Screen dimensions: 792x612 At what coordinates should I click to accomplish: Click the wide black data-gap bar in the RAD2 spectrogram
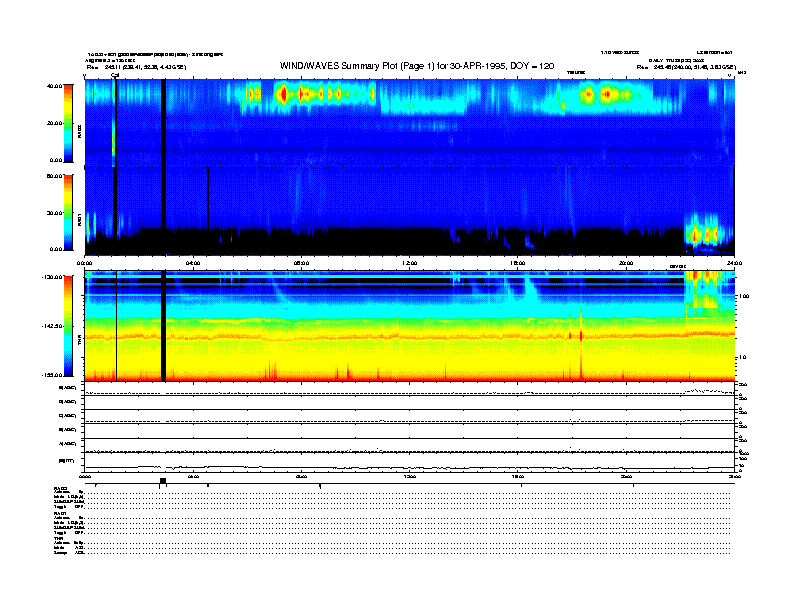pos(163,123)
